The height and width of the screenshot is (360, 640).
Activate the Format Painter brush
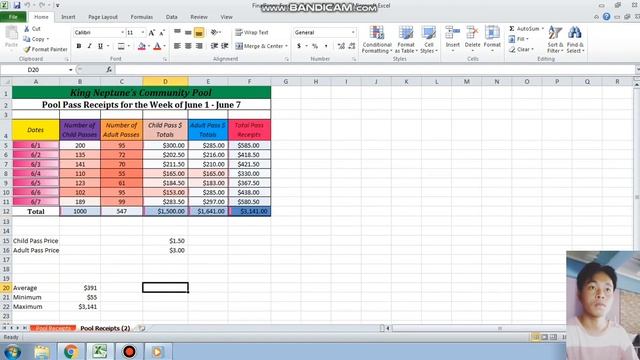[x=45, y=49]
